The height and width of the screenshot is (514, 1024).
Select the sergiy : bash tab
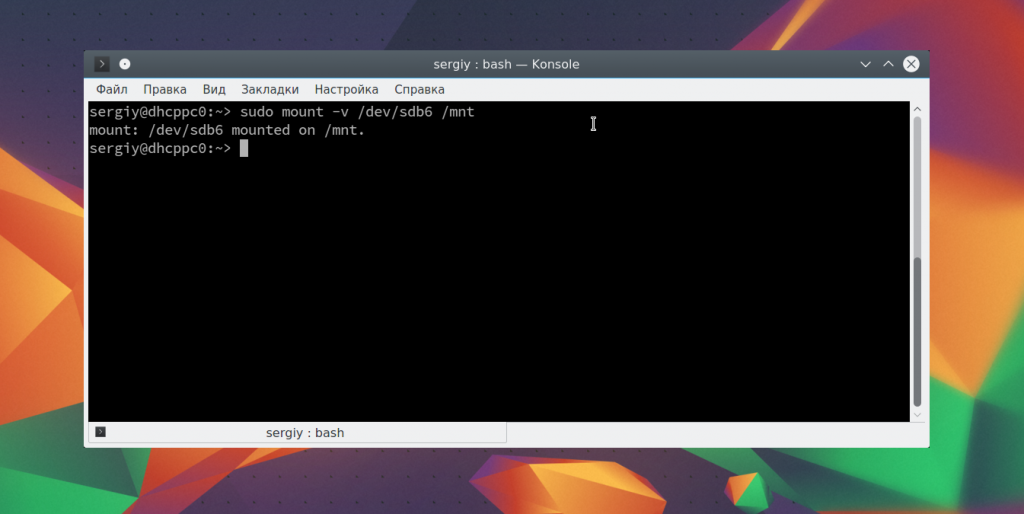pos(304,433)
